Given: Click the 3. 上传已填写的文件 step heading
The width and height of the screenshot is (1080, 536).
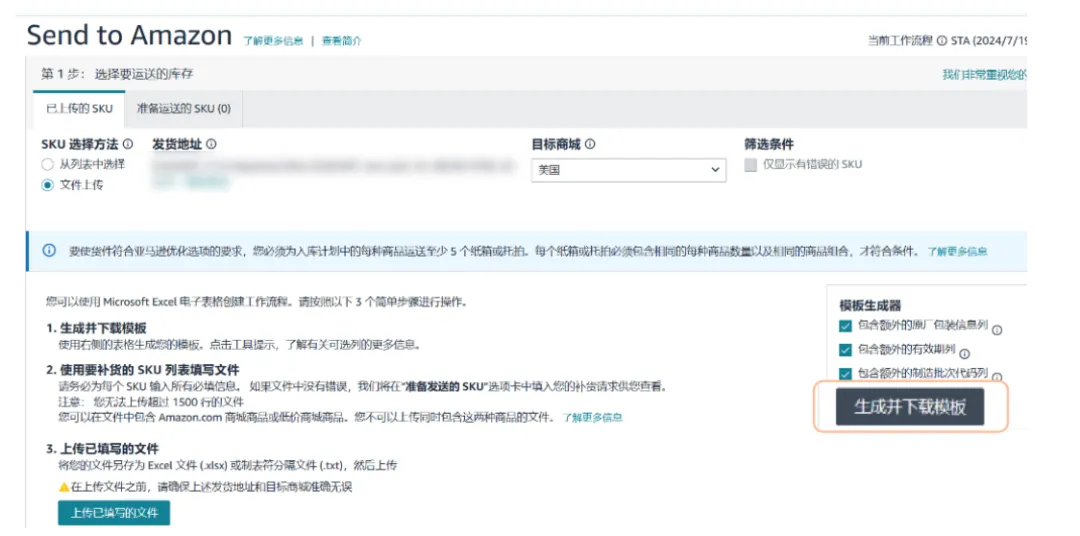Looking at the screenshot, I should (102, 449).
